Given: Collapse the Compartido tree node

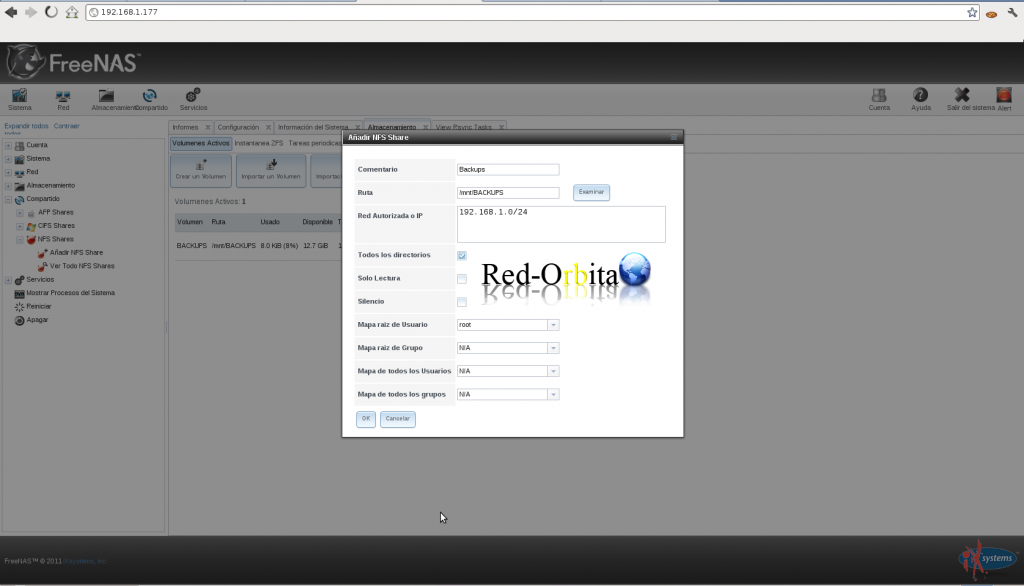Looking at the screenshot, I should (8, 199).
